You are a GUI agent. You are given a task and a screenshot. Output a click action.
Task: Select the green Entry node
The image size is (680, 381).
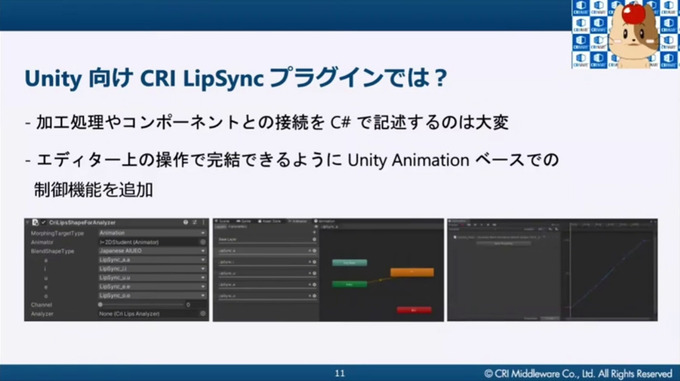tap(350, 284)
